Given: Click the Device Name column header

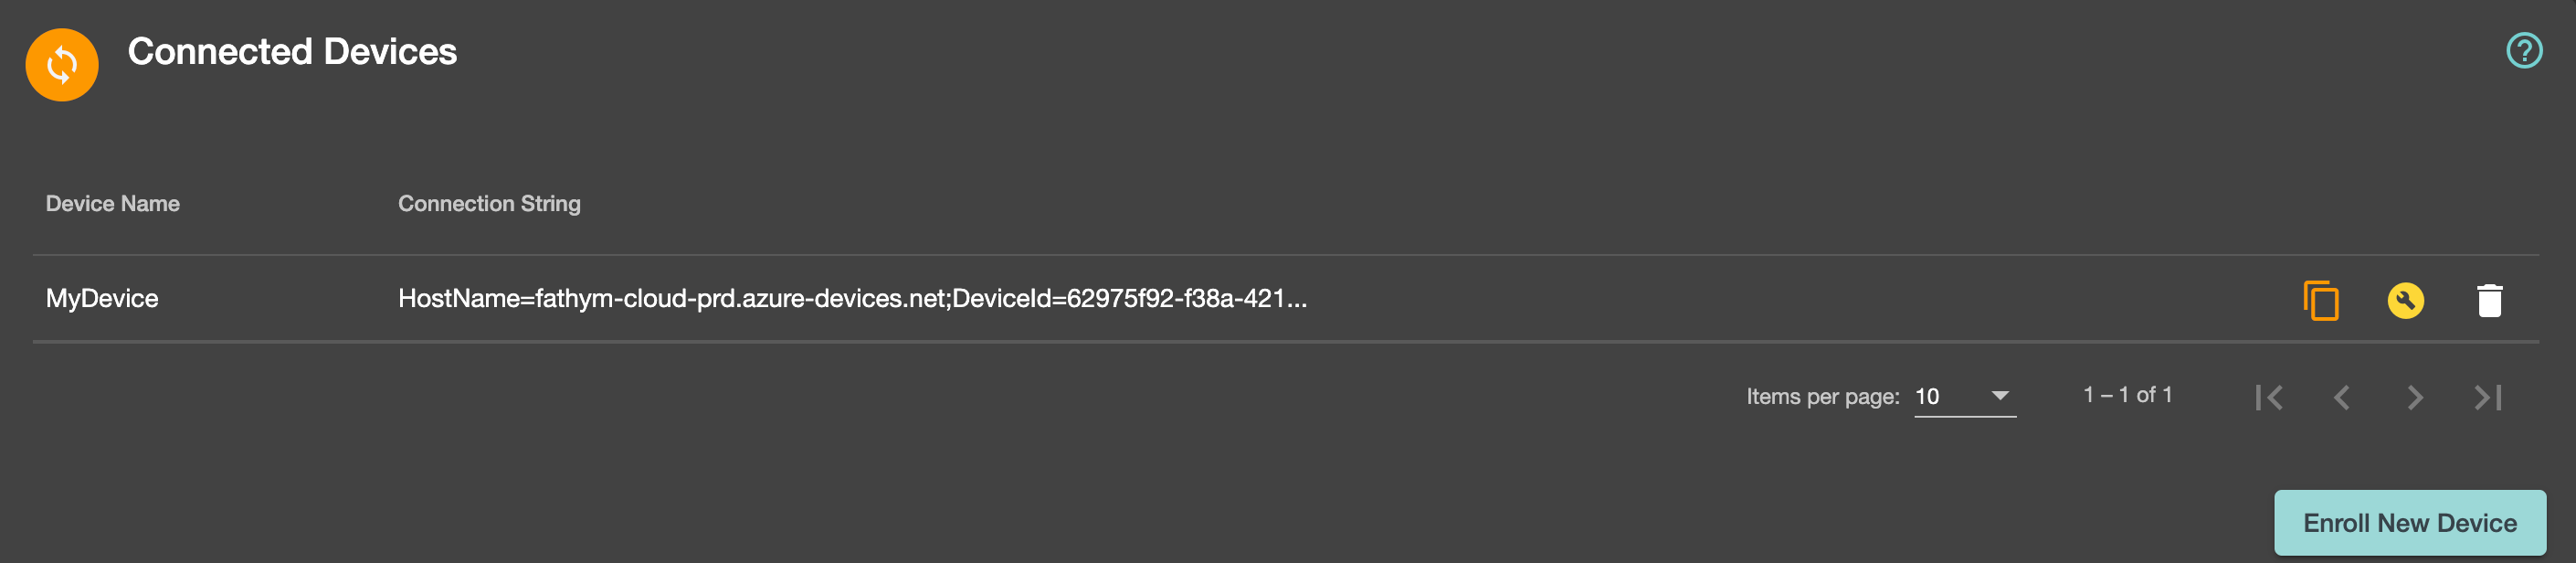Looking at the screenshot, I should click(x=113, y=204).
